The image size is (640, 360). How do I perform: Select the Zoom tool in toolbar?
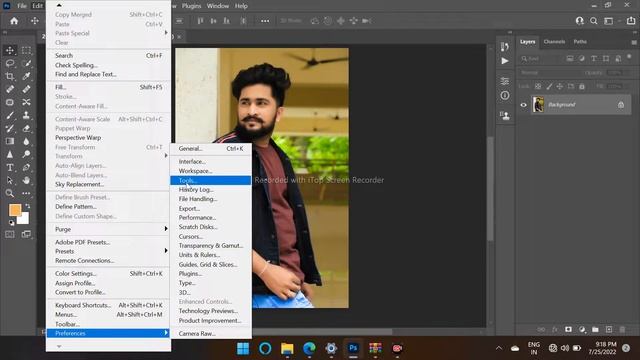pyautogui.click(x=10, y=193)
